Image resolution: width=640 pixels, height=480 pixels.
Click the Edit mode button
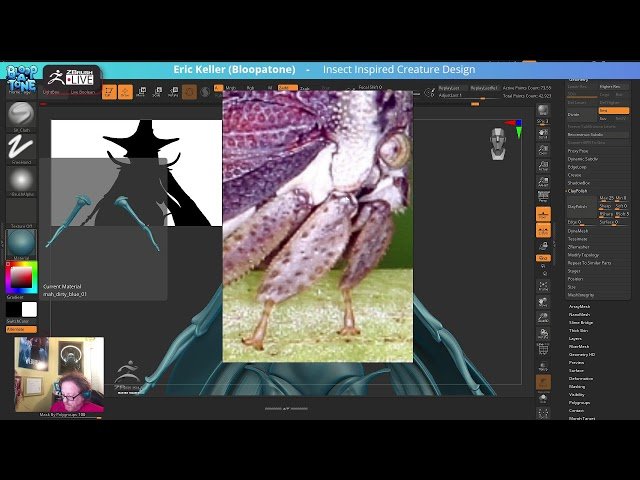[108, 92]
